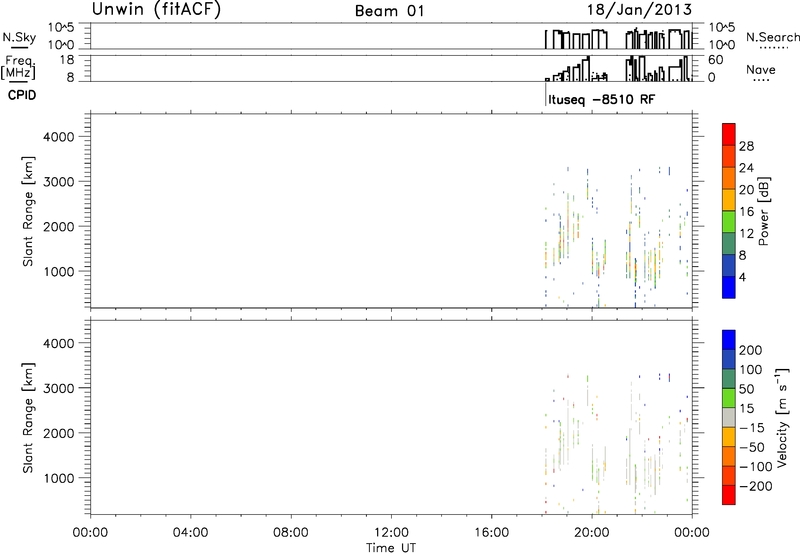Image resolution: width=800 pixels, height=554 pixels.
Task: Select the 'CPID' label
Action: coord(22,95)
